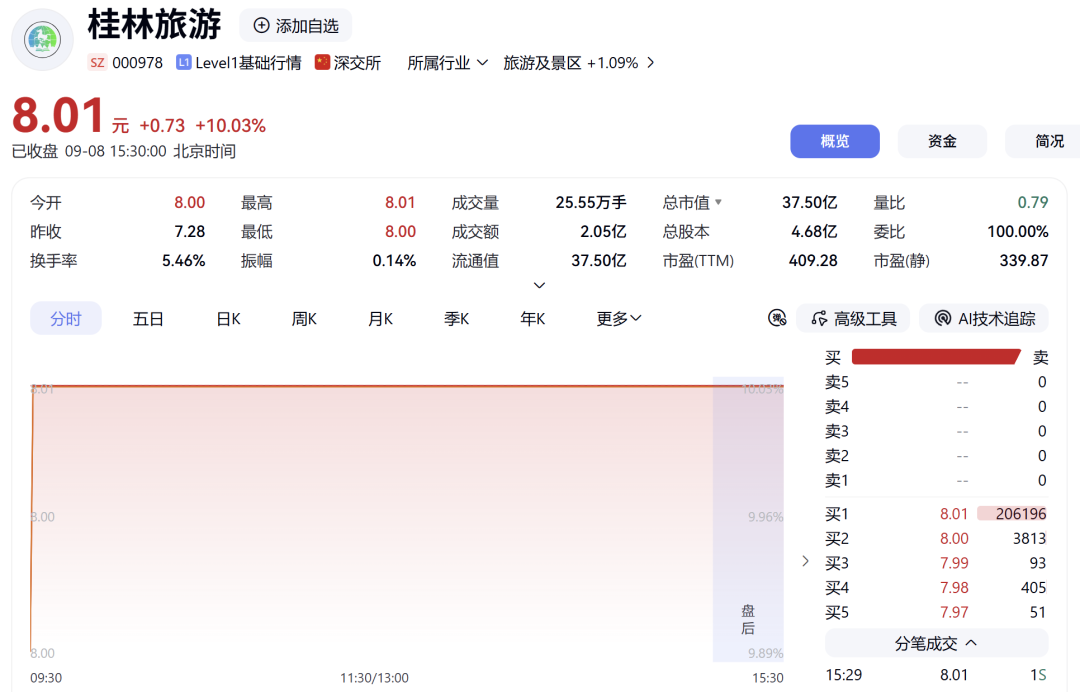Click current price 8.01 元
Screen dimensions: 1080x692
pyautogui.click(x=70, y=115)
